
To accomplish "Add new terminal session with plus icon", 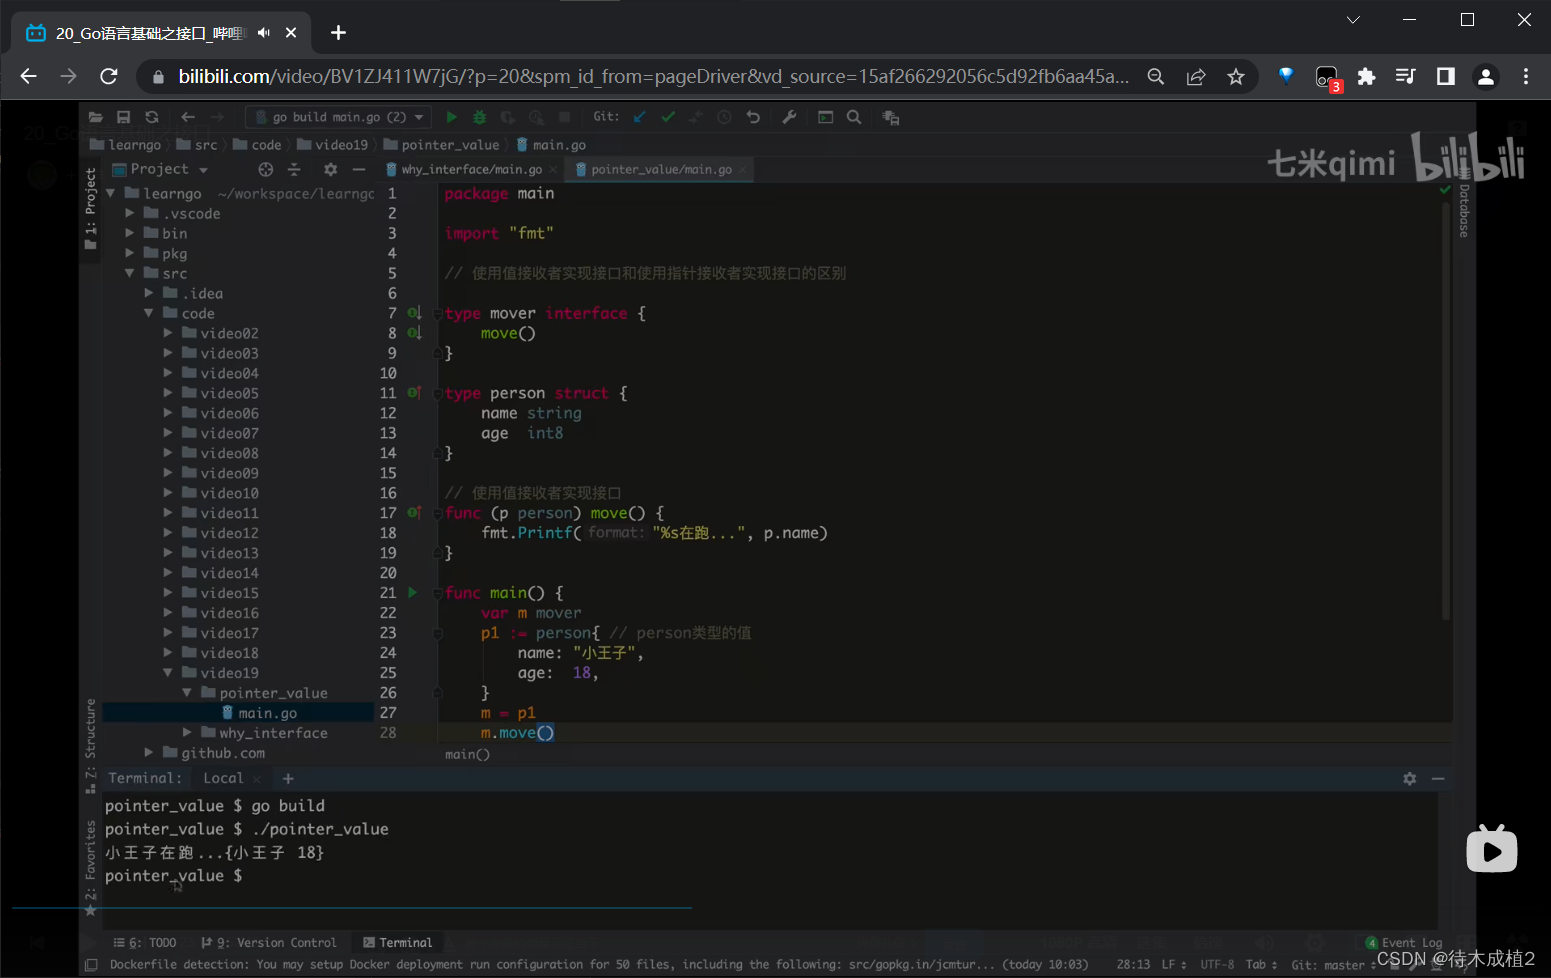I will pos(288,778).
